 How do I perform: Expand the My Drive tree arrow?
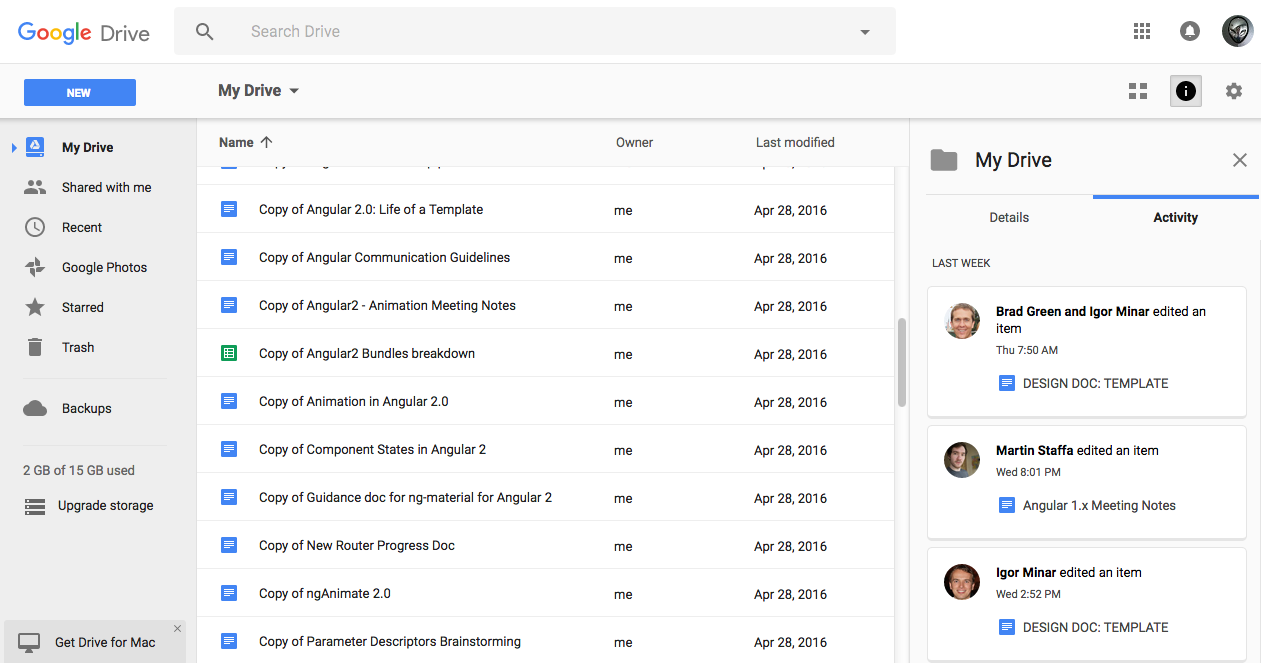[14, 148]
